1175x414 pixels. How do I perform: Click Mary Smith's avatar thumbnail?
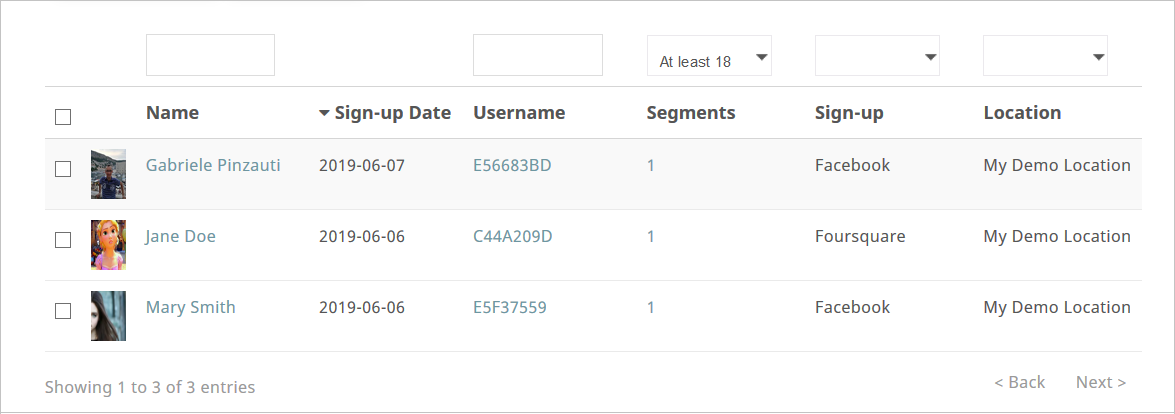pos(109,316)
